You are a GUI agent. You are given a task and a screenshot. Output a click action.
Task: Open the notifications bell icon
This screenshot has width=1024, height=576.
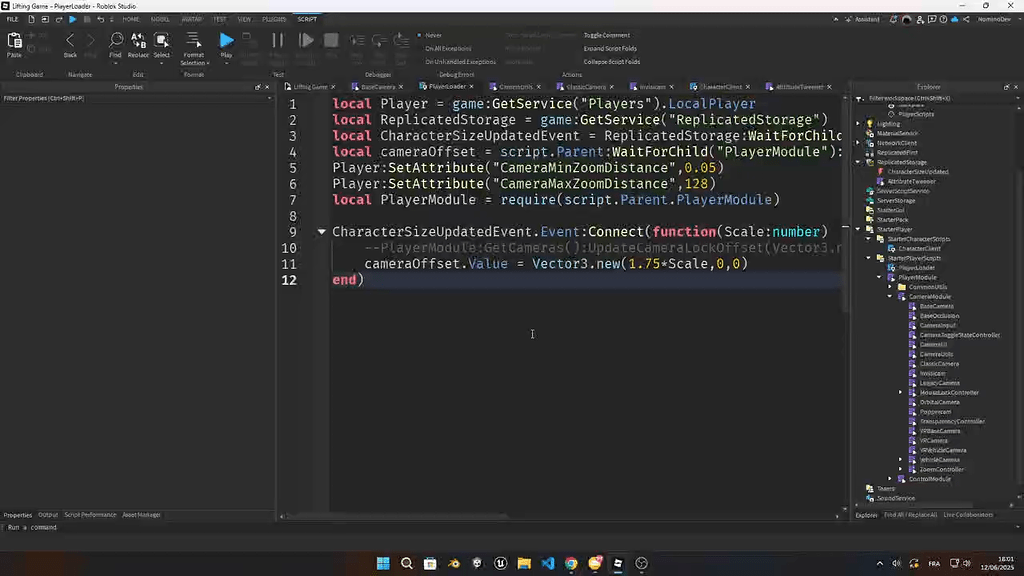(x=893, y=20)
